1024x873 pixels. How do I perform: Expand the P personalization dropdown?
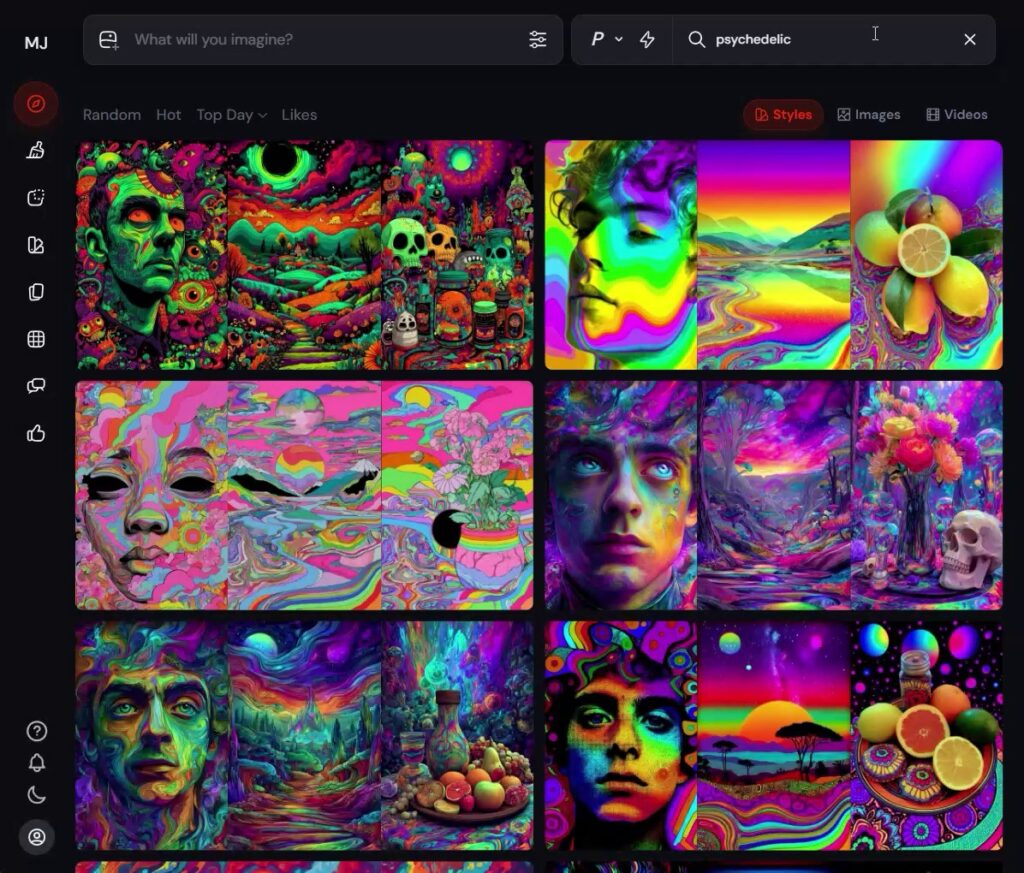tap(605, 39)
